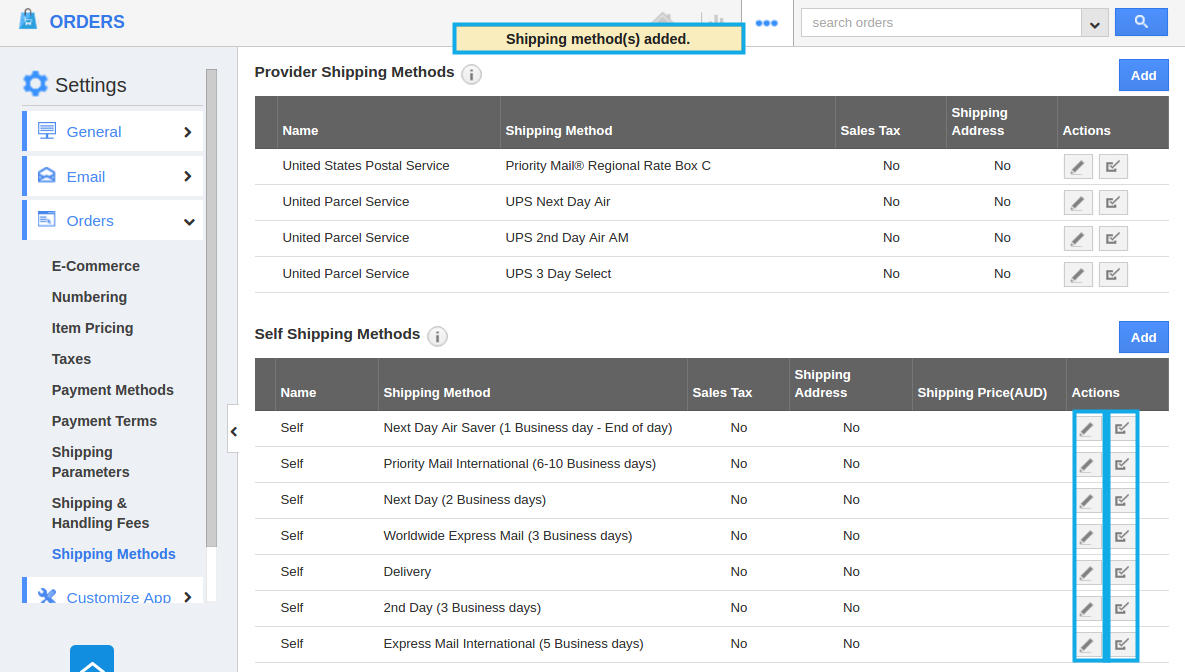
Task: Open Payment Methods settings
Action: coord(113,390)
